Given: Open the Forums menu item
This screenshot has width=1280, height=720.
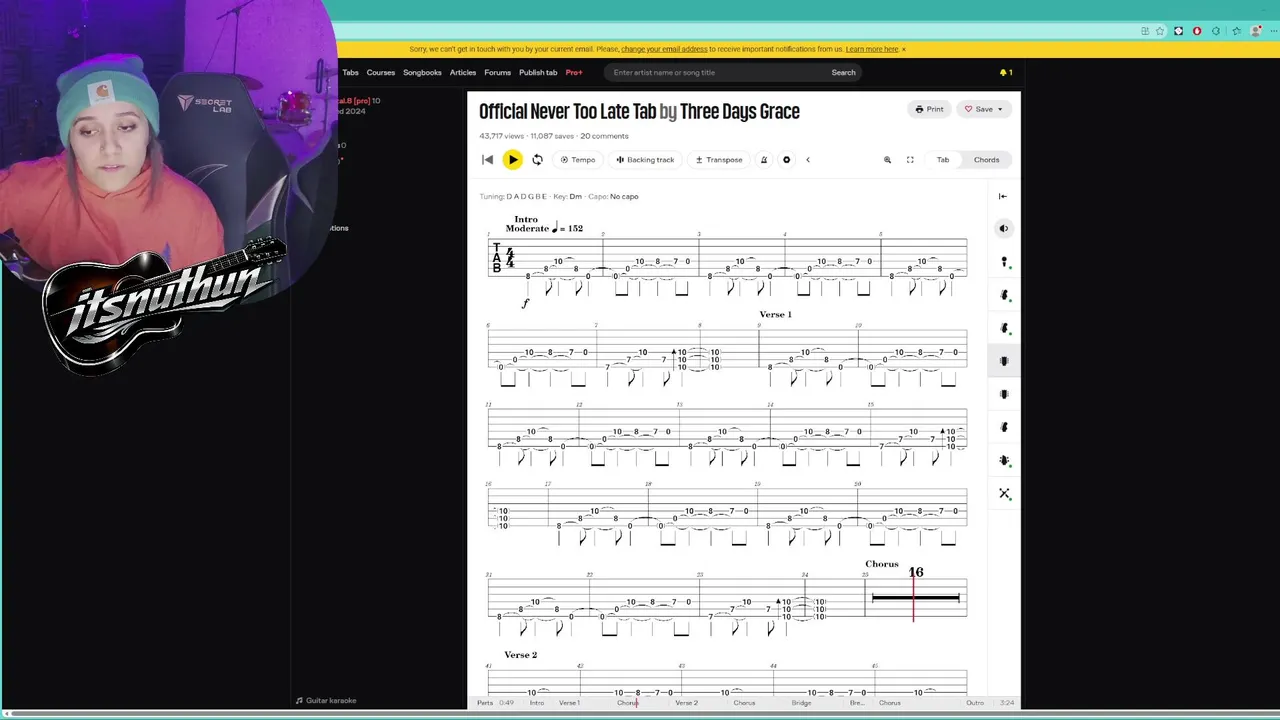Looking at the screenshot, I should tap(497, 72).
